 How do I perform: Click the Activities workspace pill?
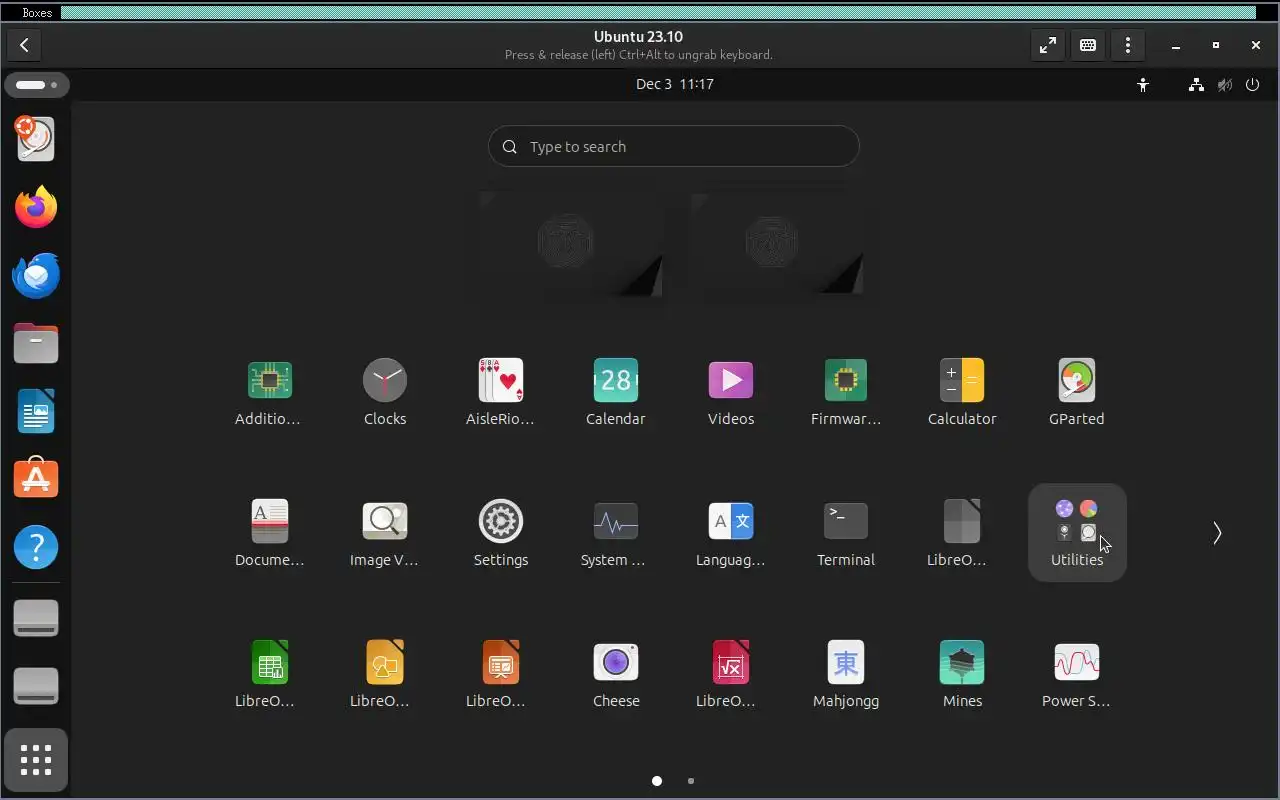click(x=37, y=85)
